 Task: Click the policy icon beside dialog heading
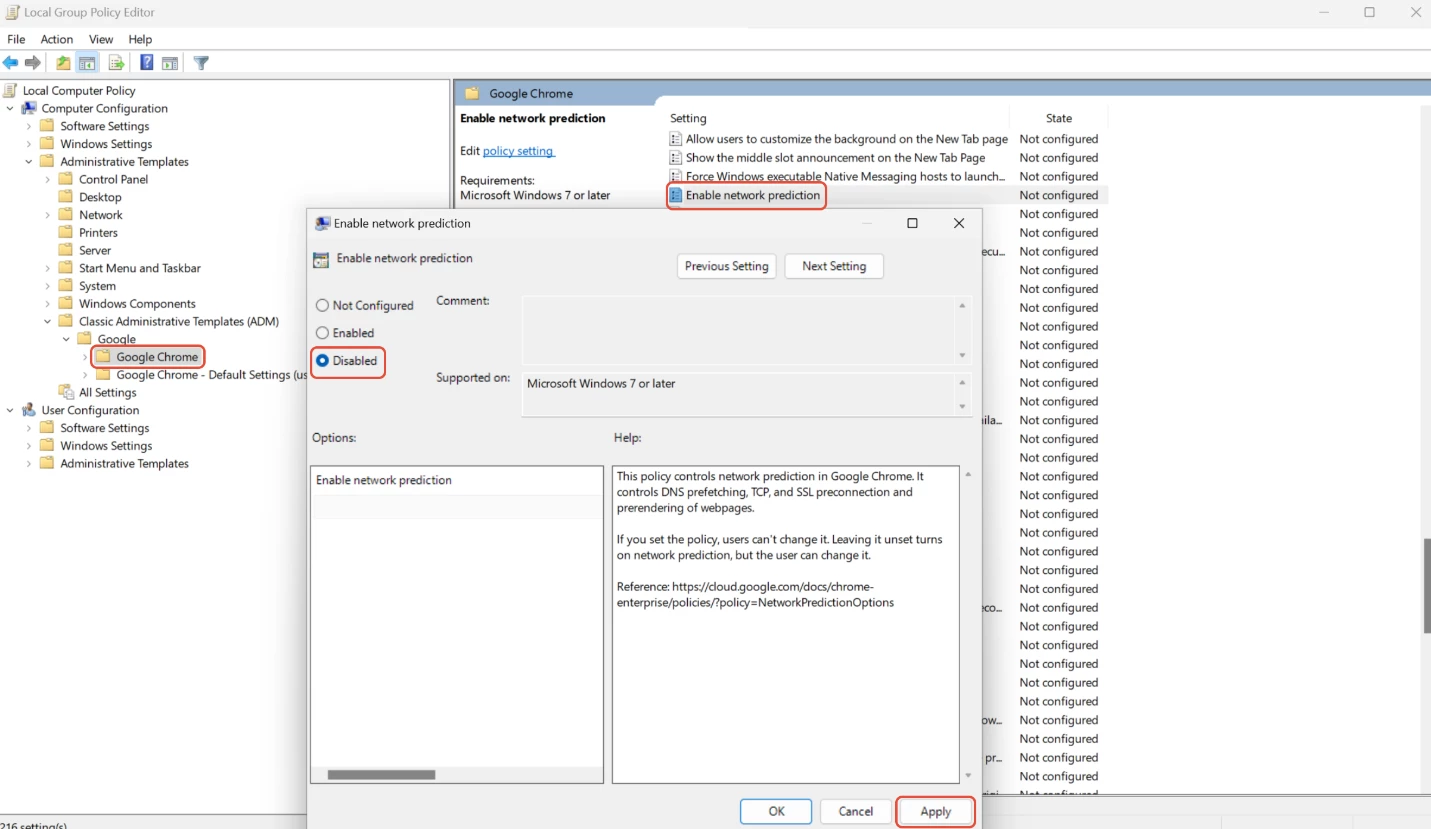[321, 259]
